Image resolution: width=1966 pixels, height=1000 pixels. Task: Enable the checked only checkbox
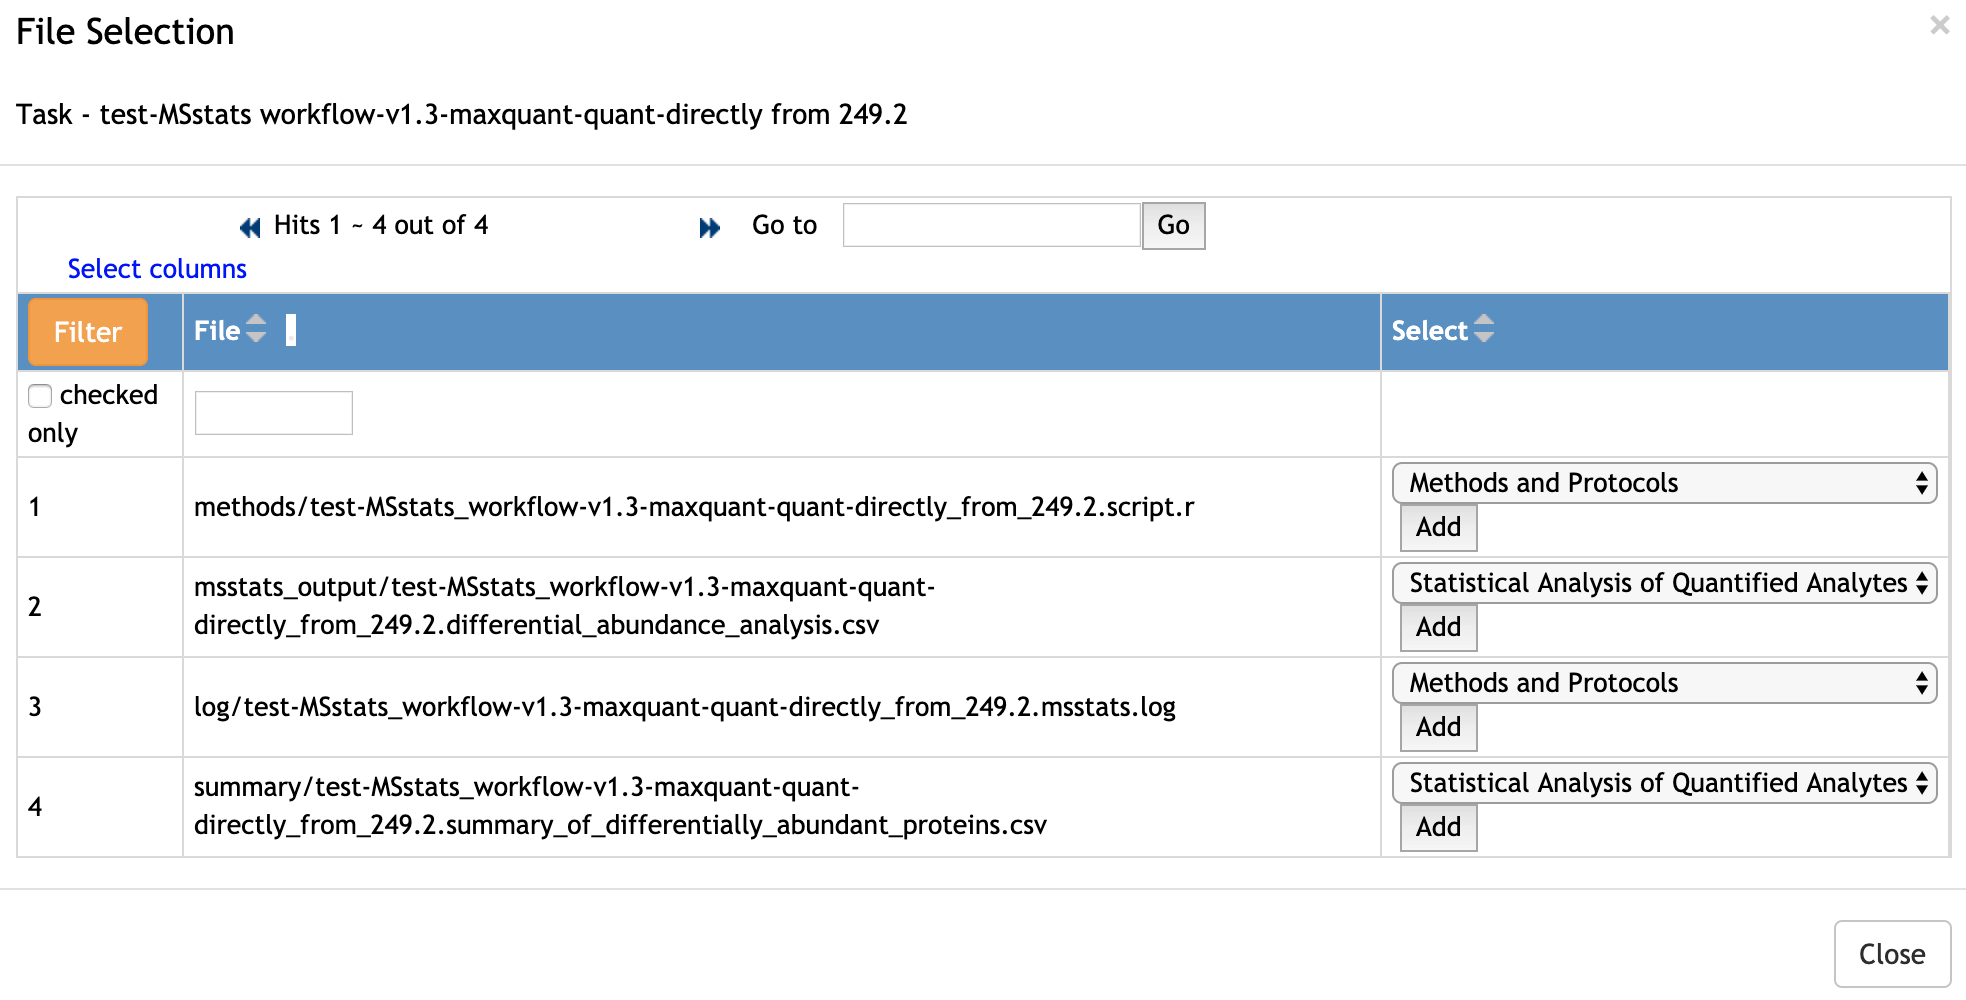click(x=40, y=396)
